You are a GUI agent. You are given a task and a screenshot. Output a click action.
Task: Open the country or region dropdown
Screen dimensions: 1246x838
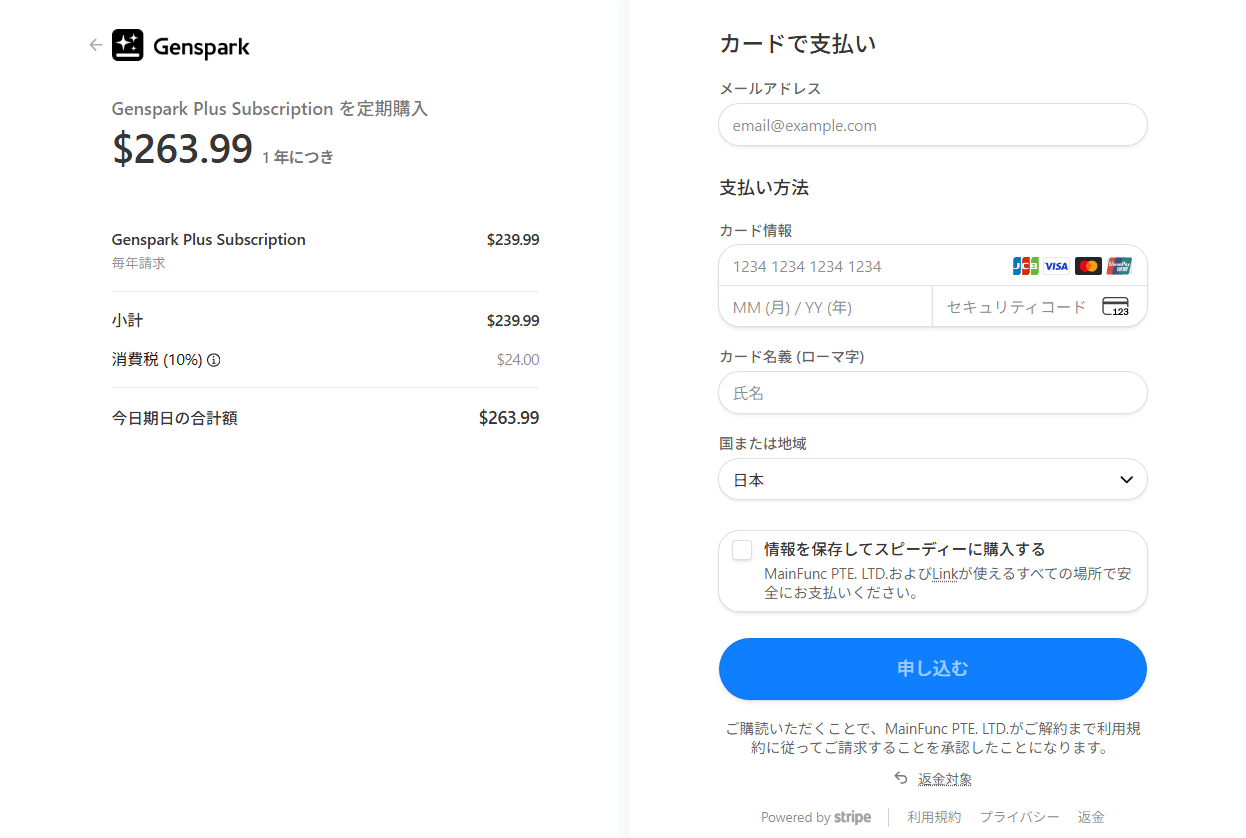point(932,480)
